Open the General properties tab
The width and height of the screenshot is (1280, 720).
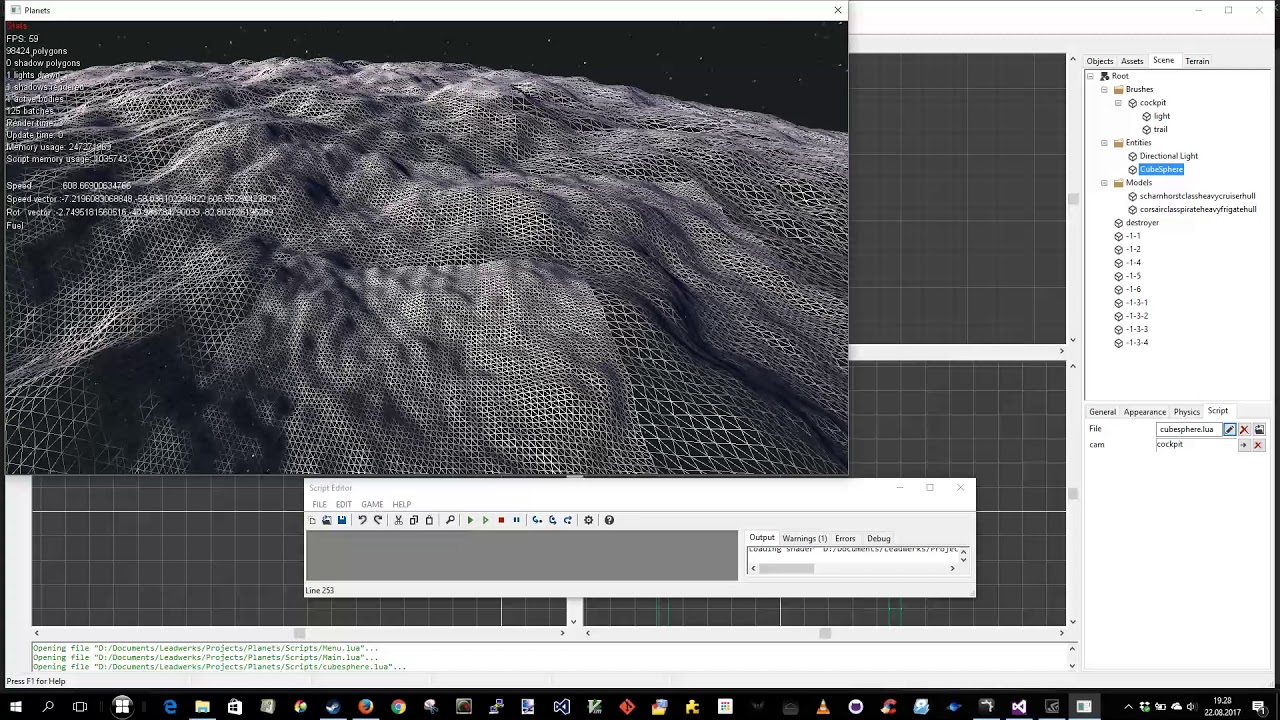[1102, 412]
